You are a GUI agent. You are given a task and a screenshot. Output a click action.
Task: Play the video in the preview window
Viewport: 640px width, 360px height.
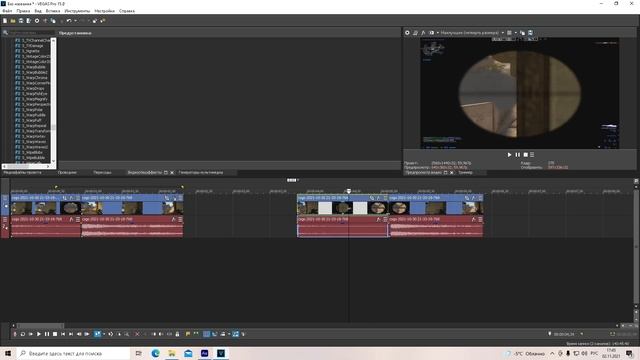[x=509, y=155]
